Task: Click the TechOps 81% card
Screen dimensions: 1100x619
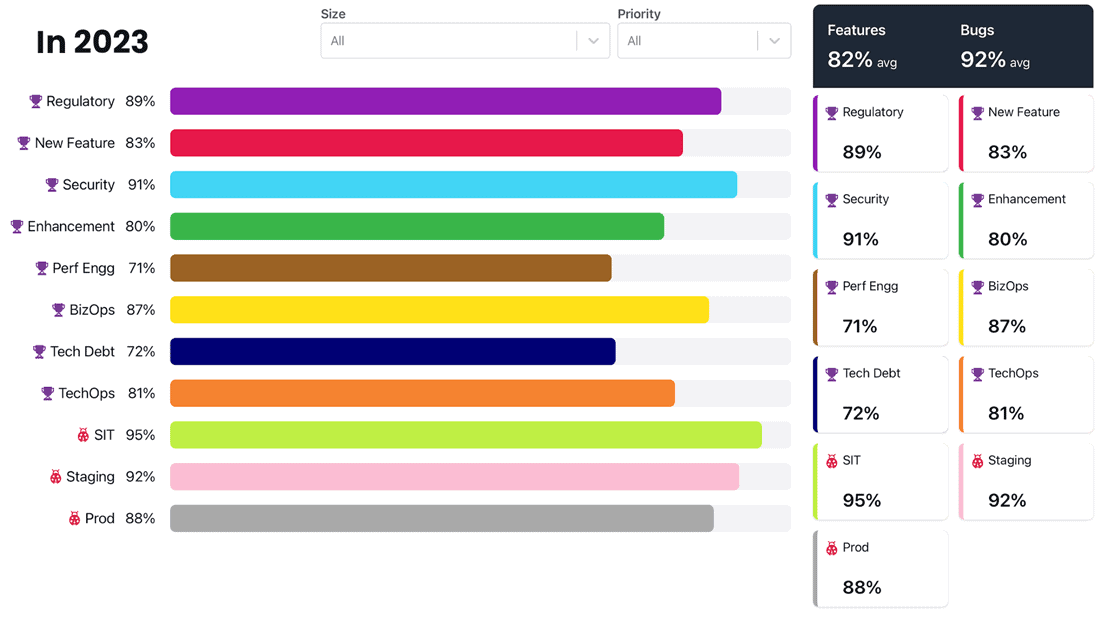Action: pyautogui.click(x=1026, y=394)
